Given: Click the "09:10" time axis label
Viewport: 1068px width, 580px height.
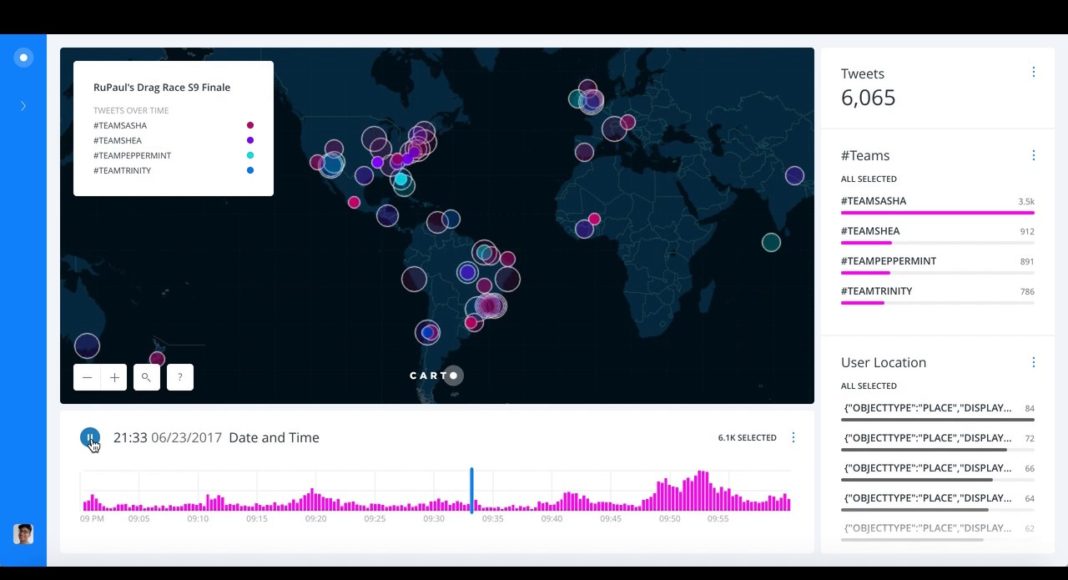Looking at the screenshot, I should click(198, 519).
